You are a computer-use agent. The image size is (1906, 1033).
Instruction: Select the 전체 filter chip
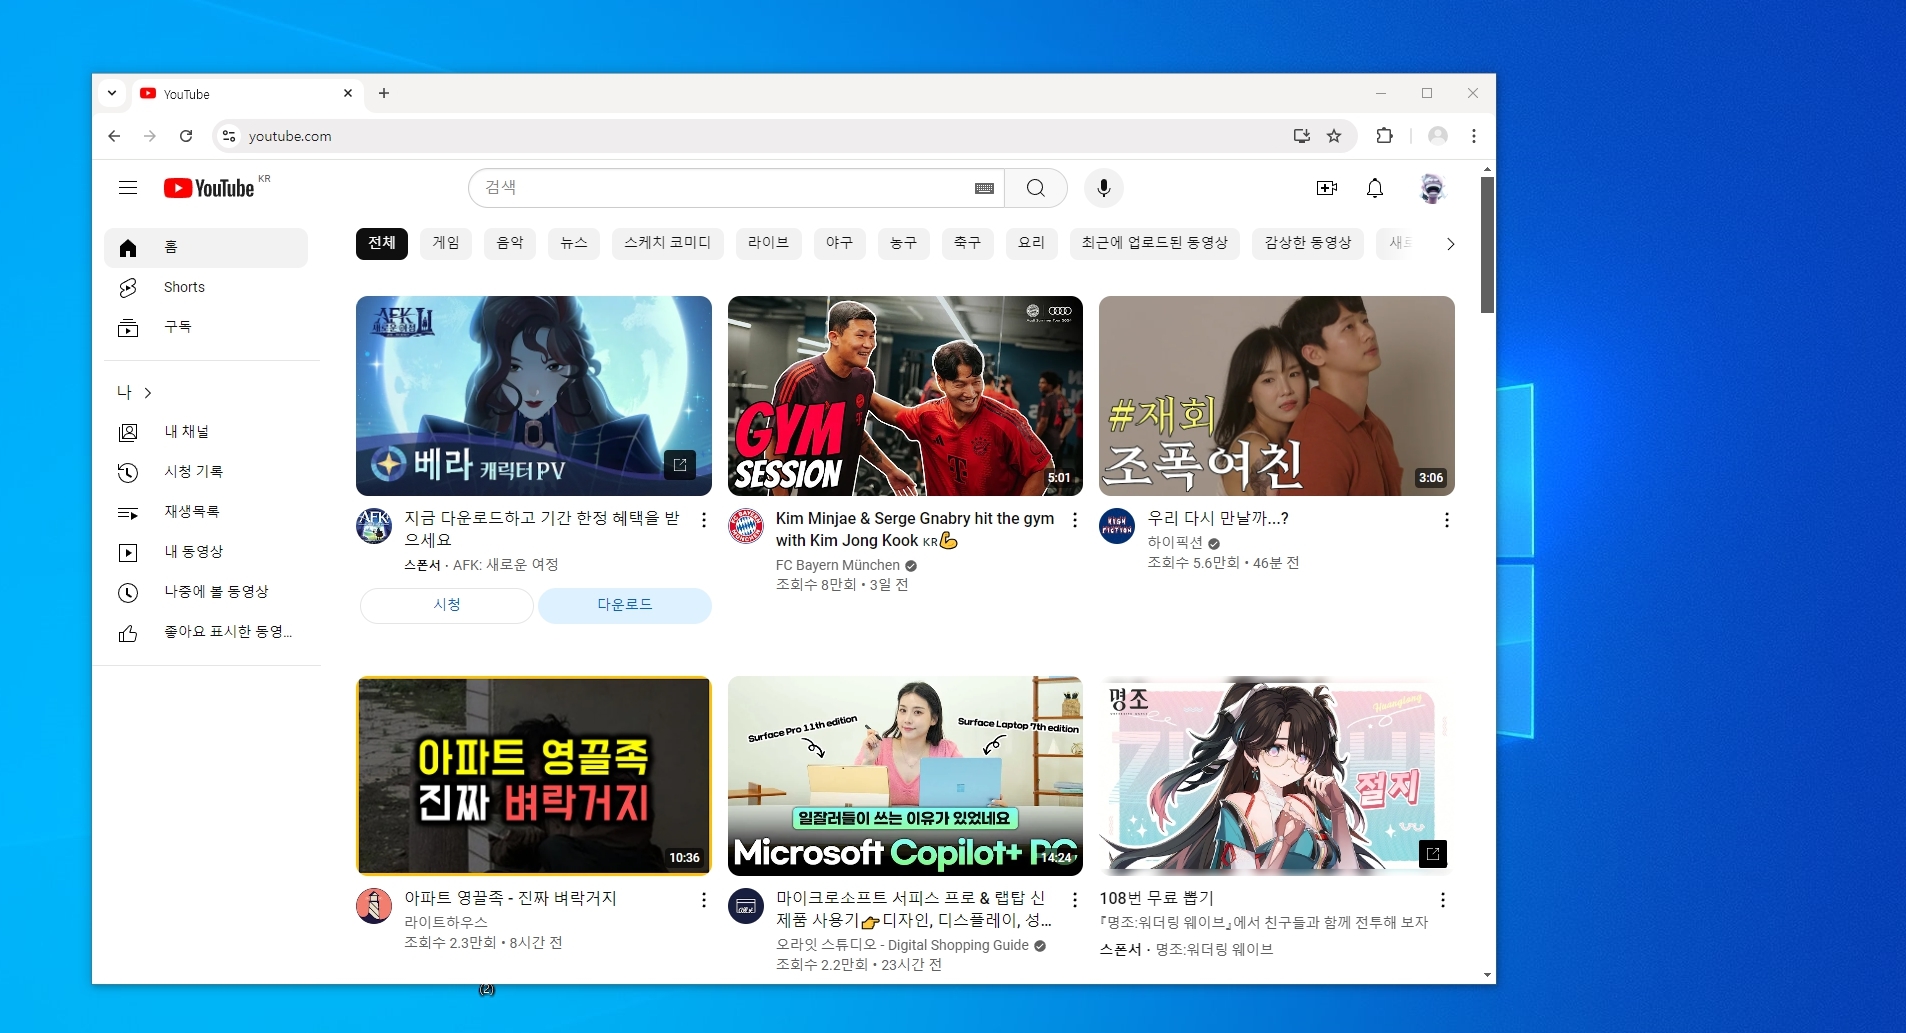point(382,243)
